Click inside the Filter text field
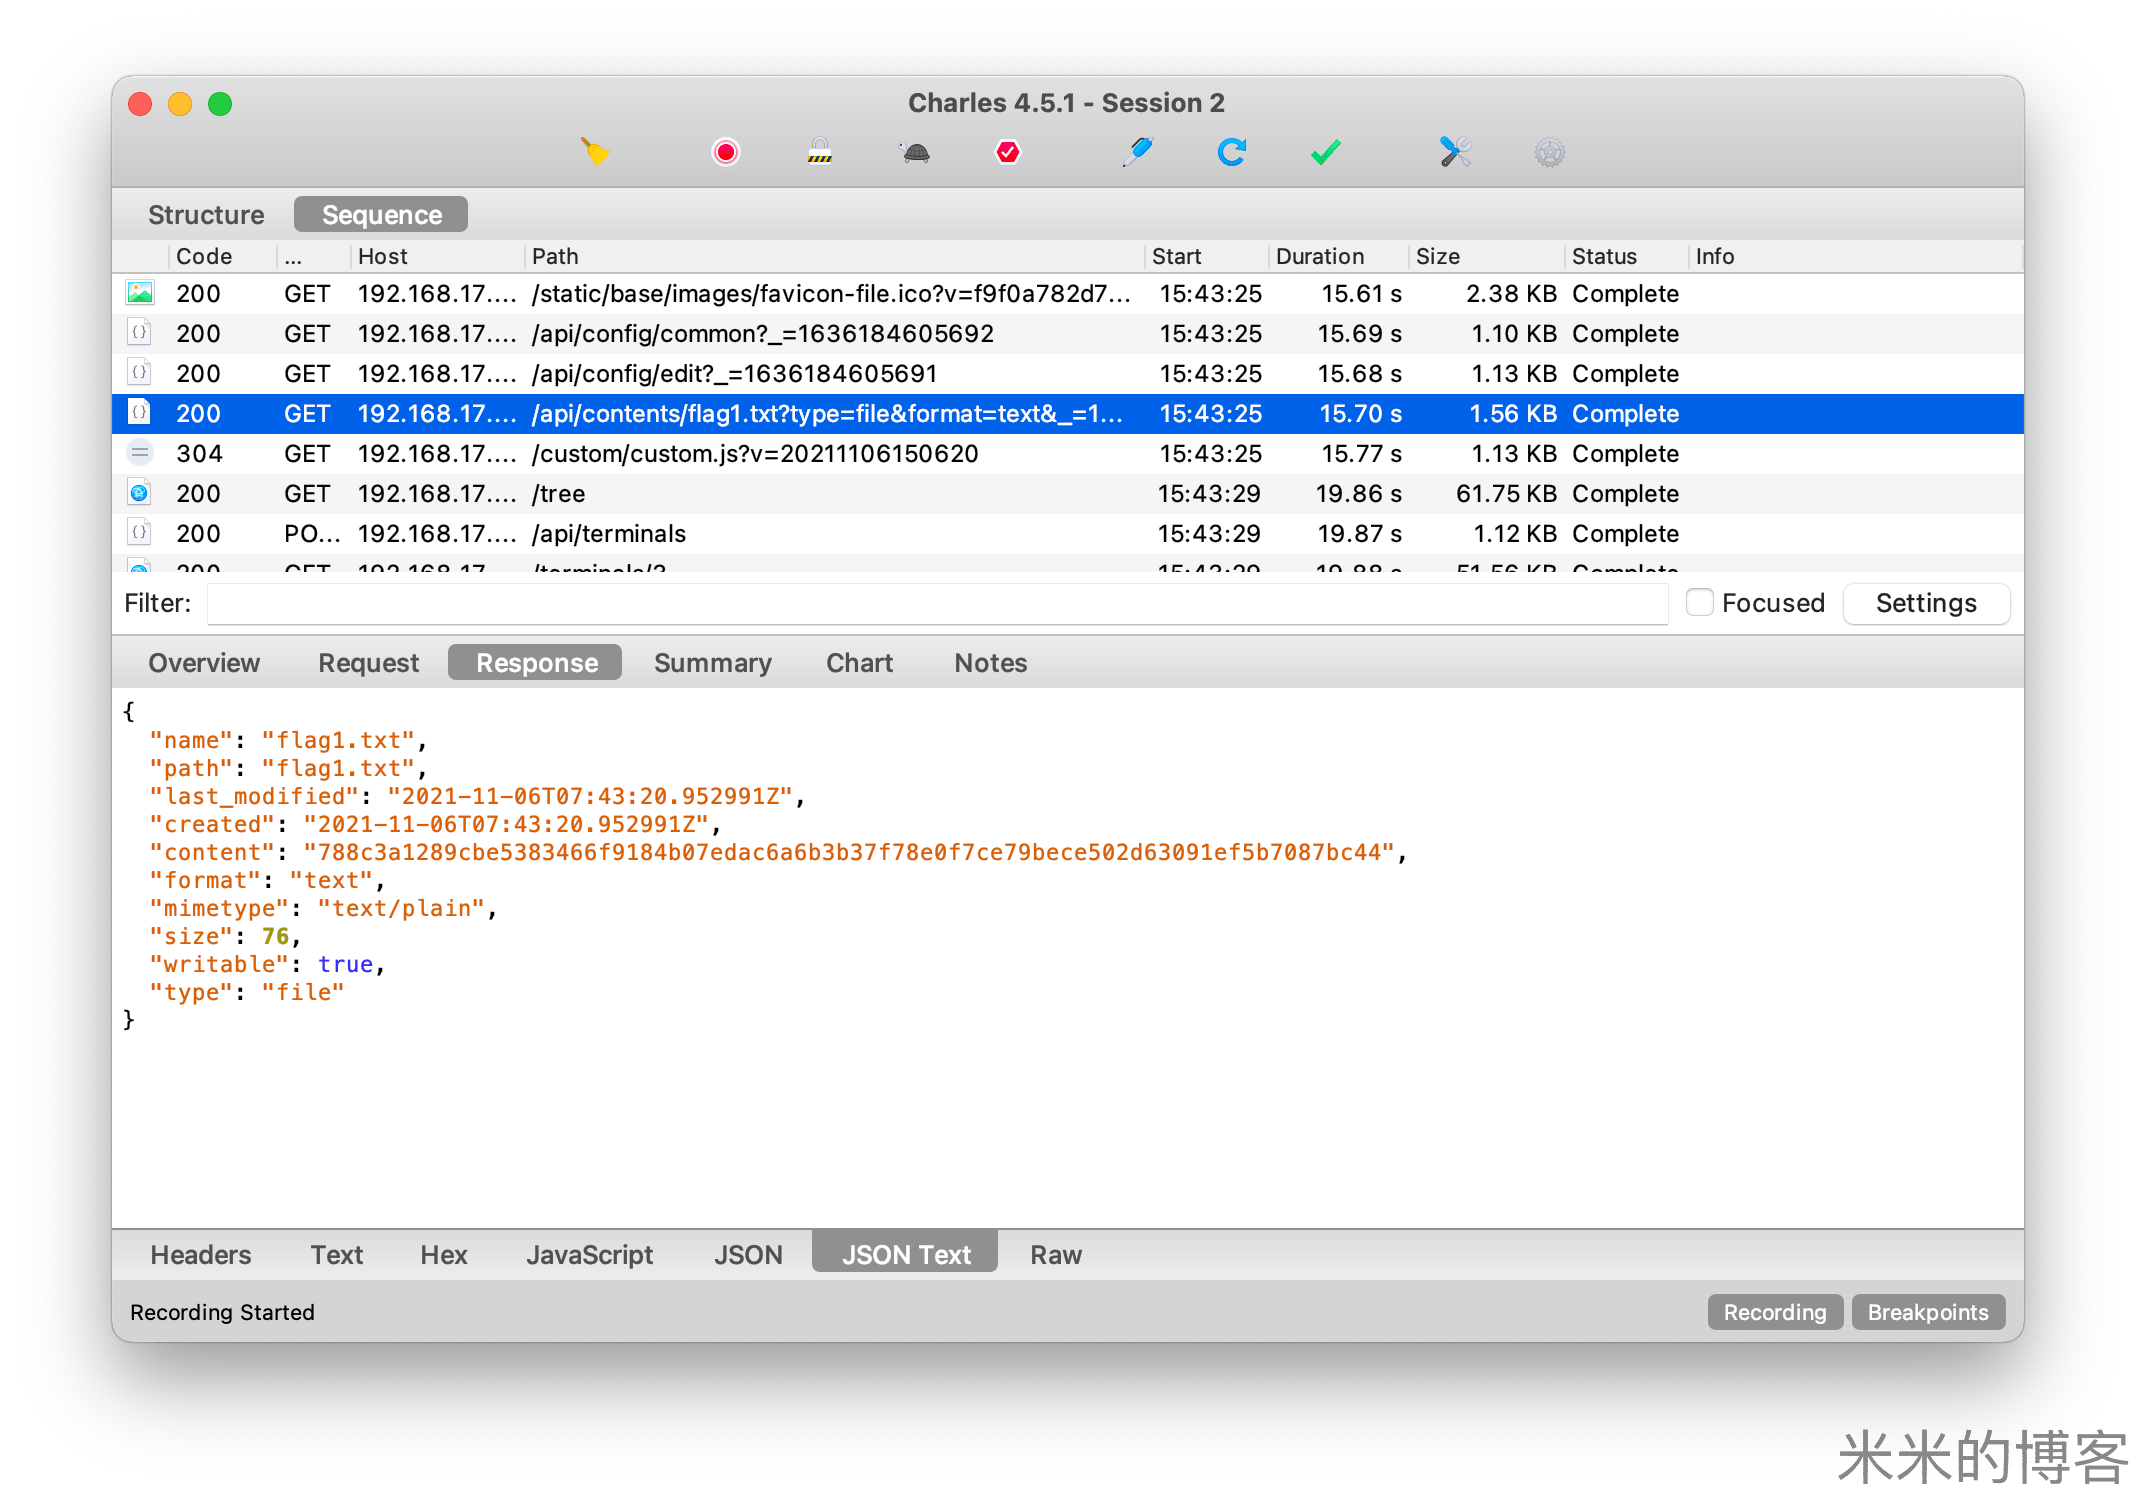The image size is (2136, 1490). click(937, 603)
